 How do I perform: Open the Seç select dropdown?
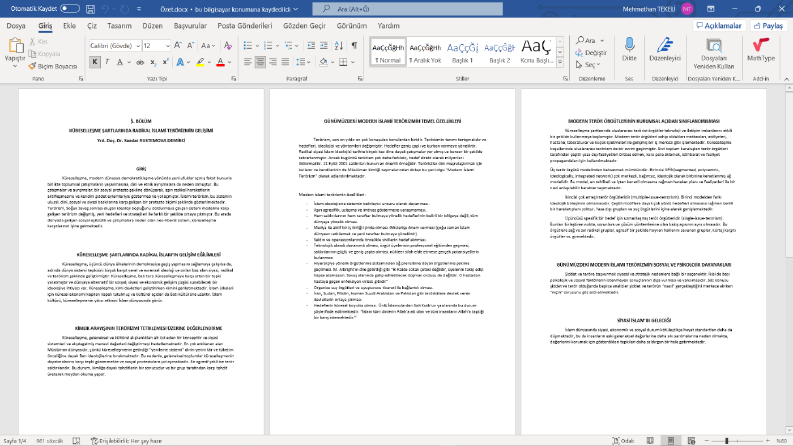pos(588,65)
